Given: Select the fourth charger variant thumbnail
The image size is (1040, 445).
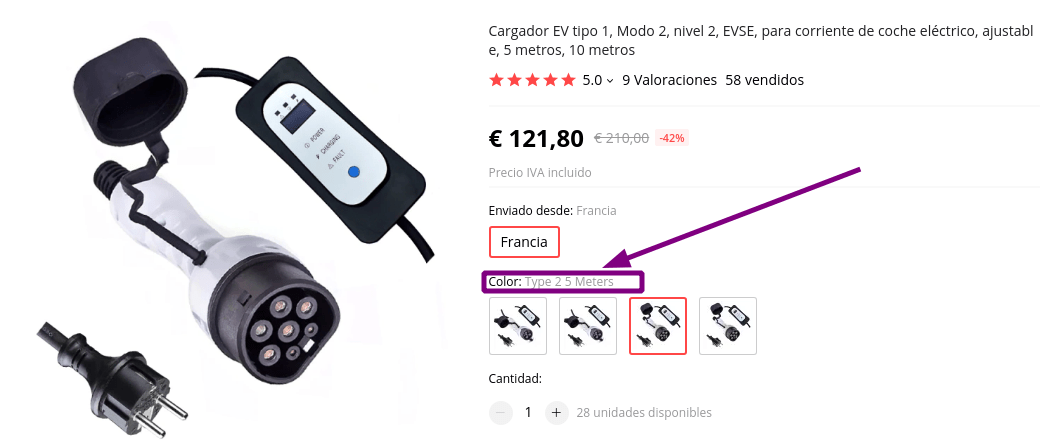Looking at the screenshot, I should 728,326.
